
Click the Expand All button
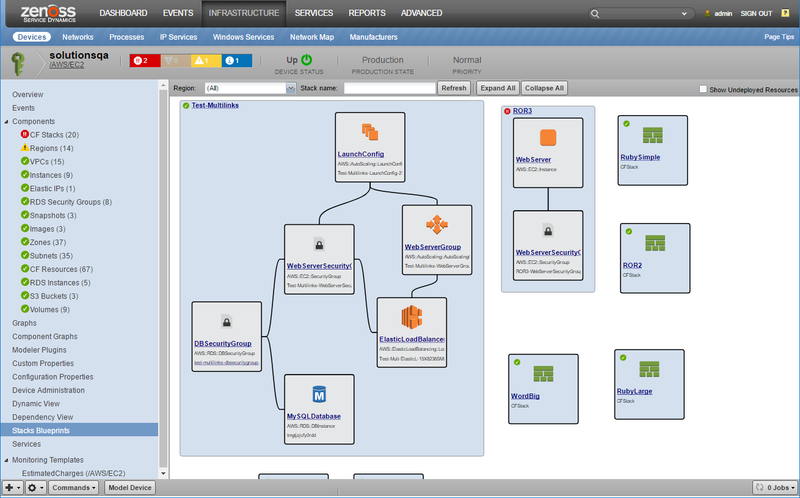tap(497, 88)
